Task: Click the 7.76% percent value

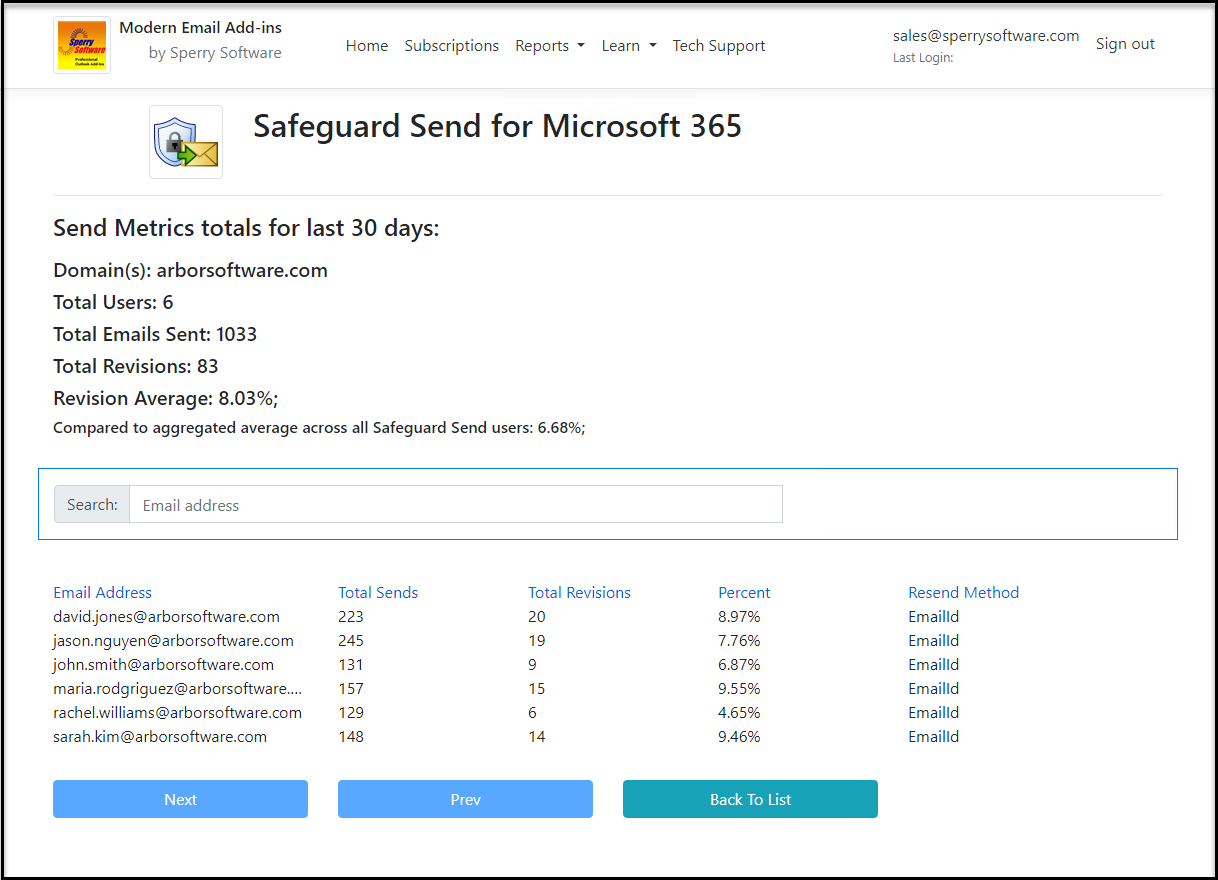Action: 739,640
